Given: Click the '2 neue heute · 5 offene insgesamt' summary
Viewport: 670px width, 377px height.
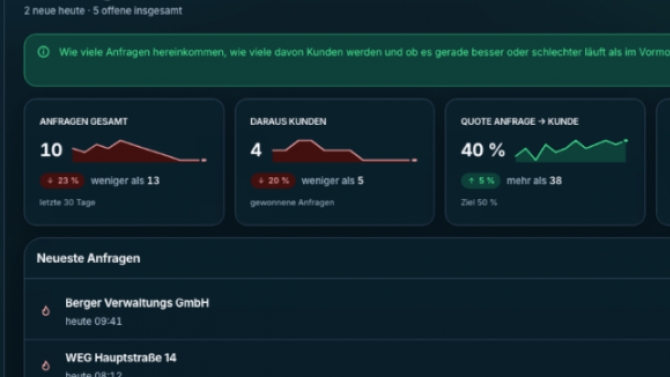Looking at the screenshot, I should point(103,11).
